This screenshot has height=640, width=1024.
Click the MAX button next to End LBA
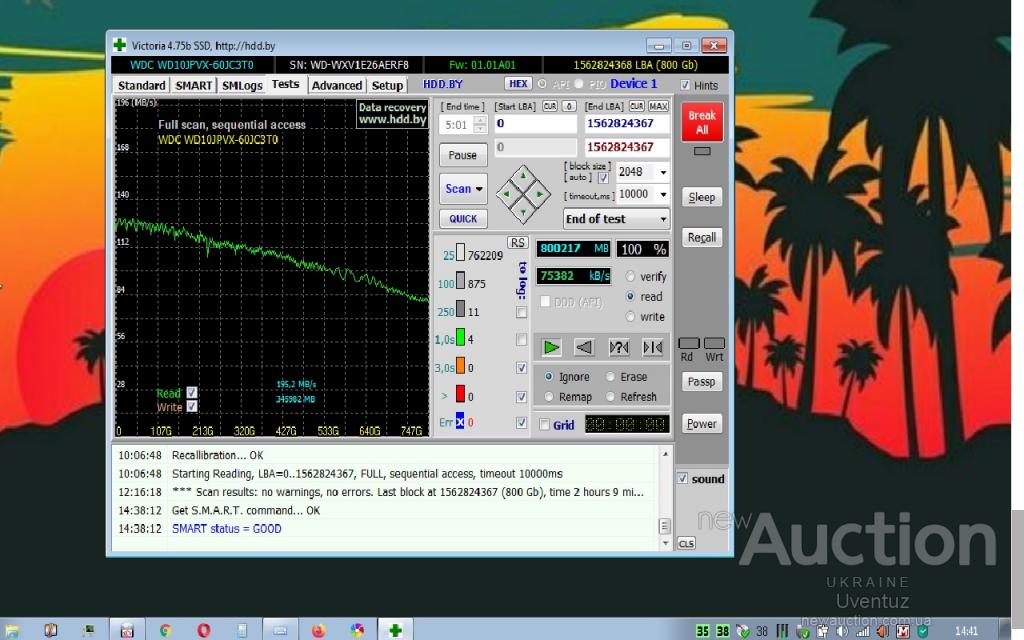click(x=658, y=106)
